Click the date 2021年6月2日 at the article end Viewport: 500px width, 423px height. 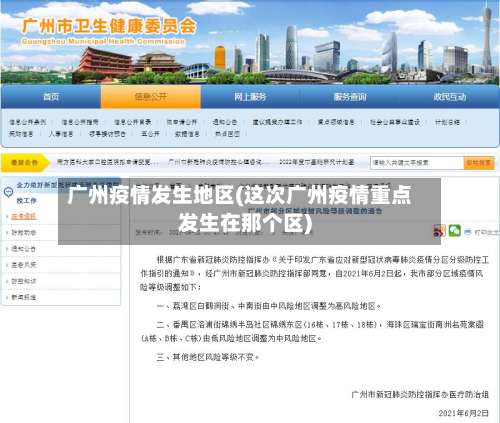coord(464,413)
